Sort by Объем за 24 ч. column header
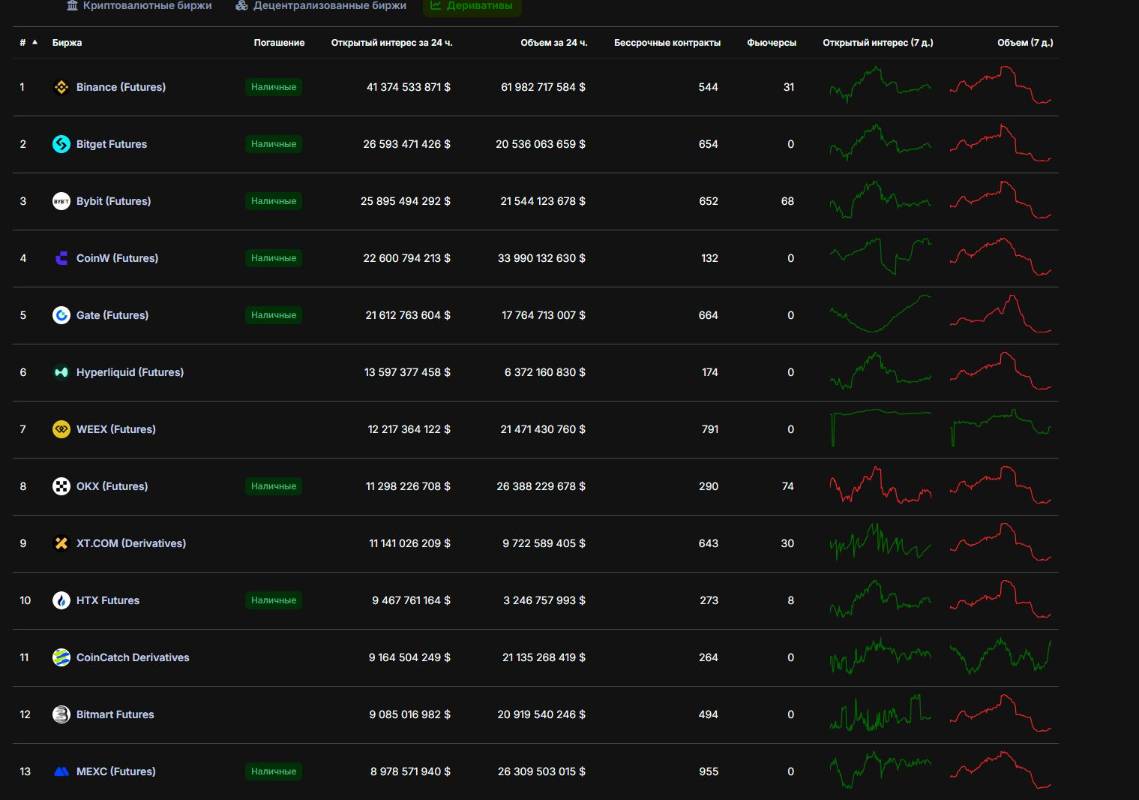The width and height of the screenshot is (1139, 800). (553, 43)
